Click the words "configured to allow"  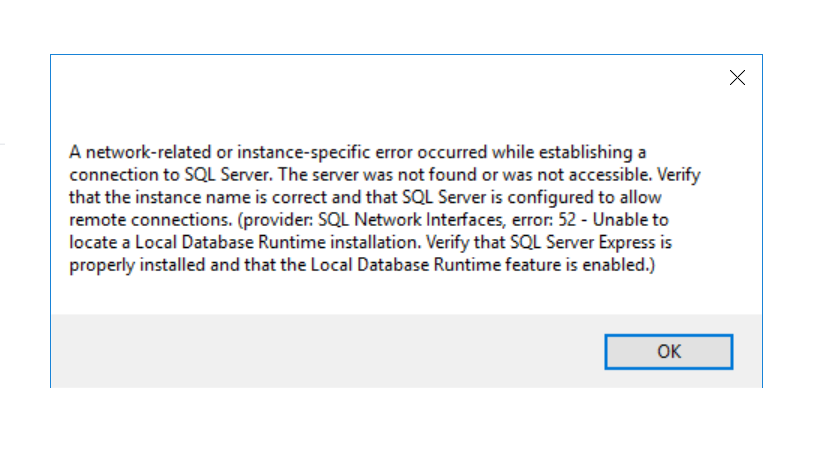[584, 197]
